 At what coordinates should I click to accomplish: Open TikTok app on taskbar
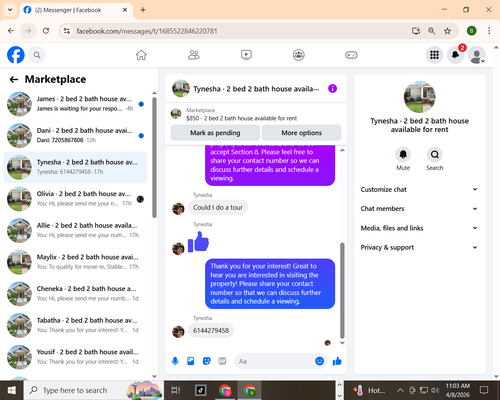(x=200, y=390)
